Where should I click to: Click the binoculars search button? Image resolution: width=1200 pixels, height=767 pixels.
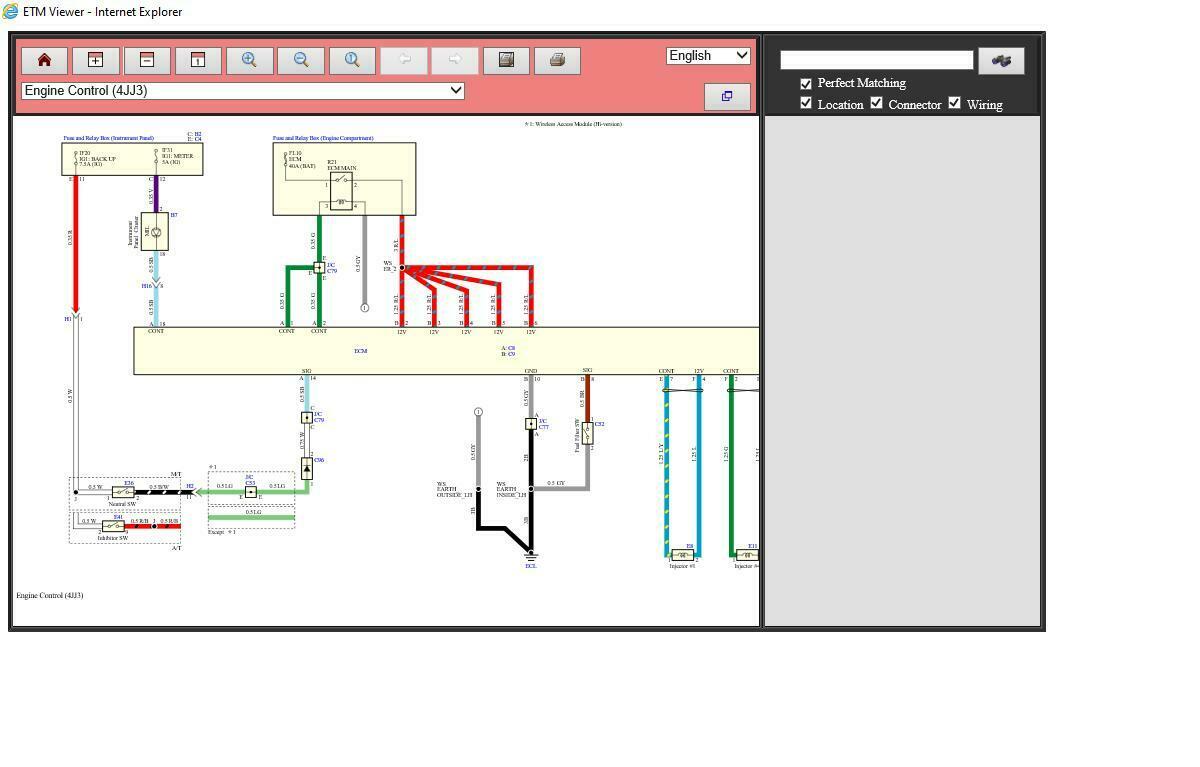[1000, 60]
